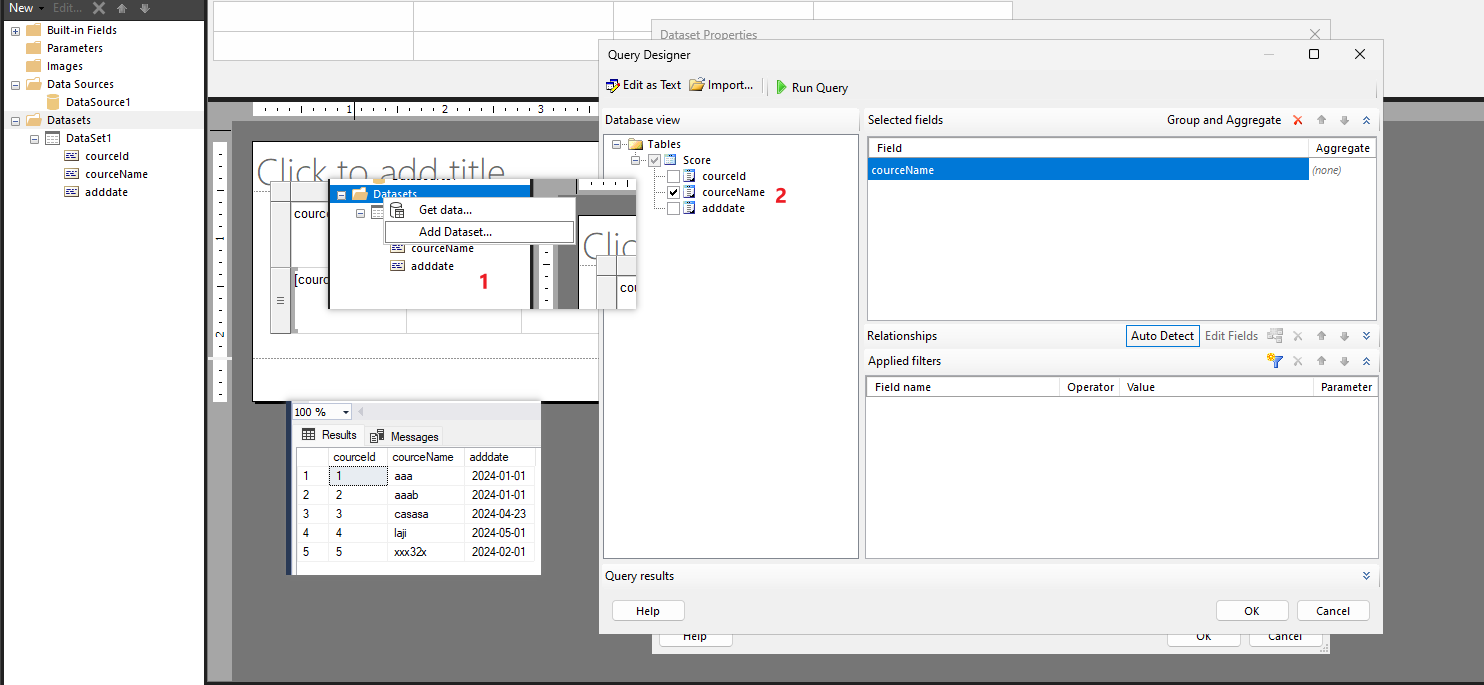Collapse the Selected fields section chevron
The width and height of the screenshot is (1484, 685).
point(1366,120)
